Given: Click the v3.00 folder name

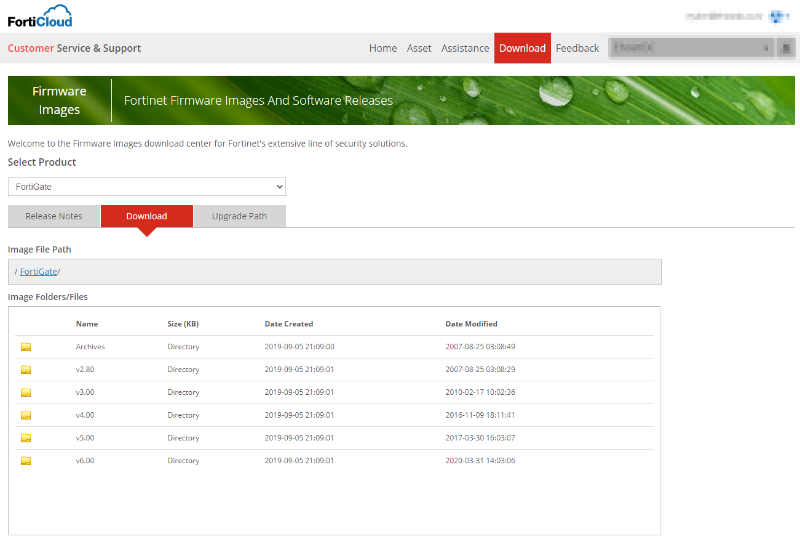Looking at the screenshot, I should [85, 392].
